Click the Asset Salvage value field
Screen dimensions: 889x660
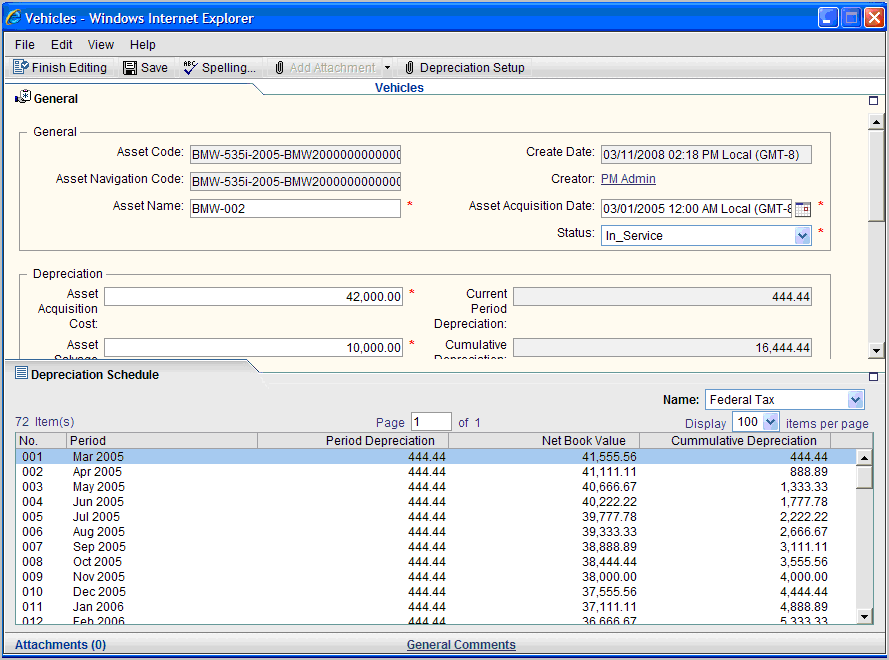(253, 348)
